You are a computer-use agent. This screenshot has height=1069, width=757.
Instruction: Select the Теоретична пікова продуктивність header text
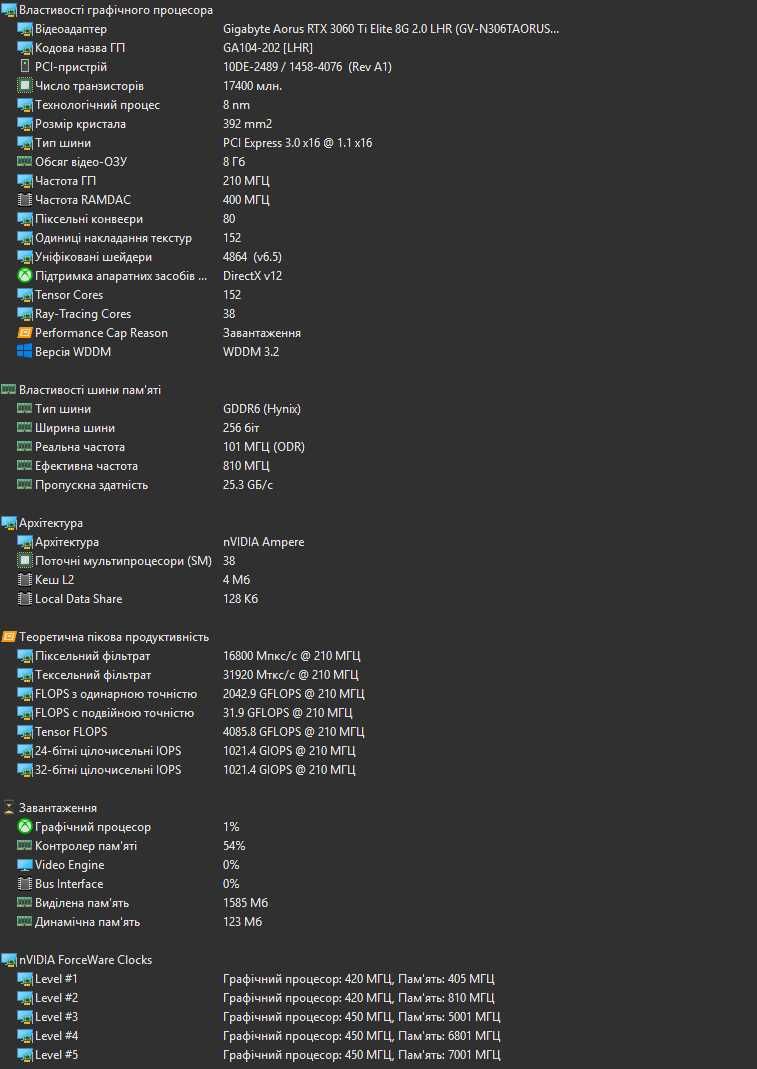click(x=114, y=637)
